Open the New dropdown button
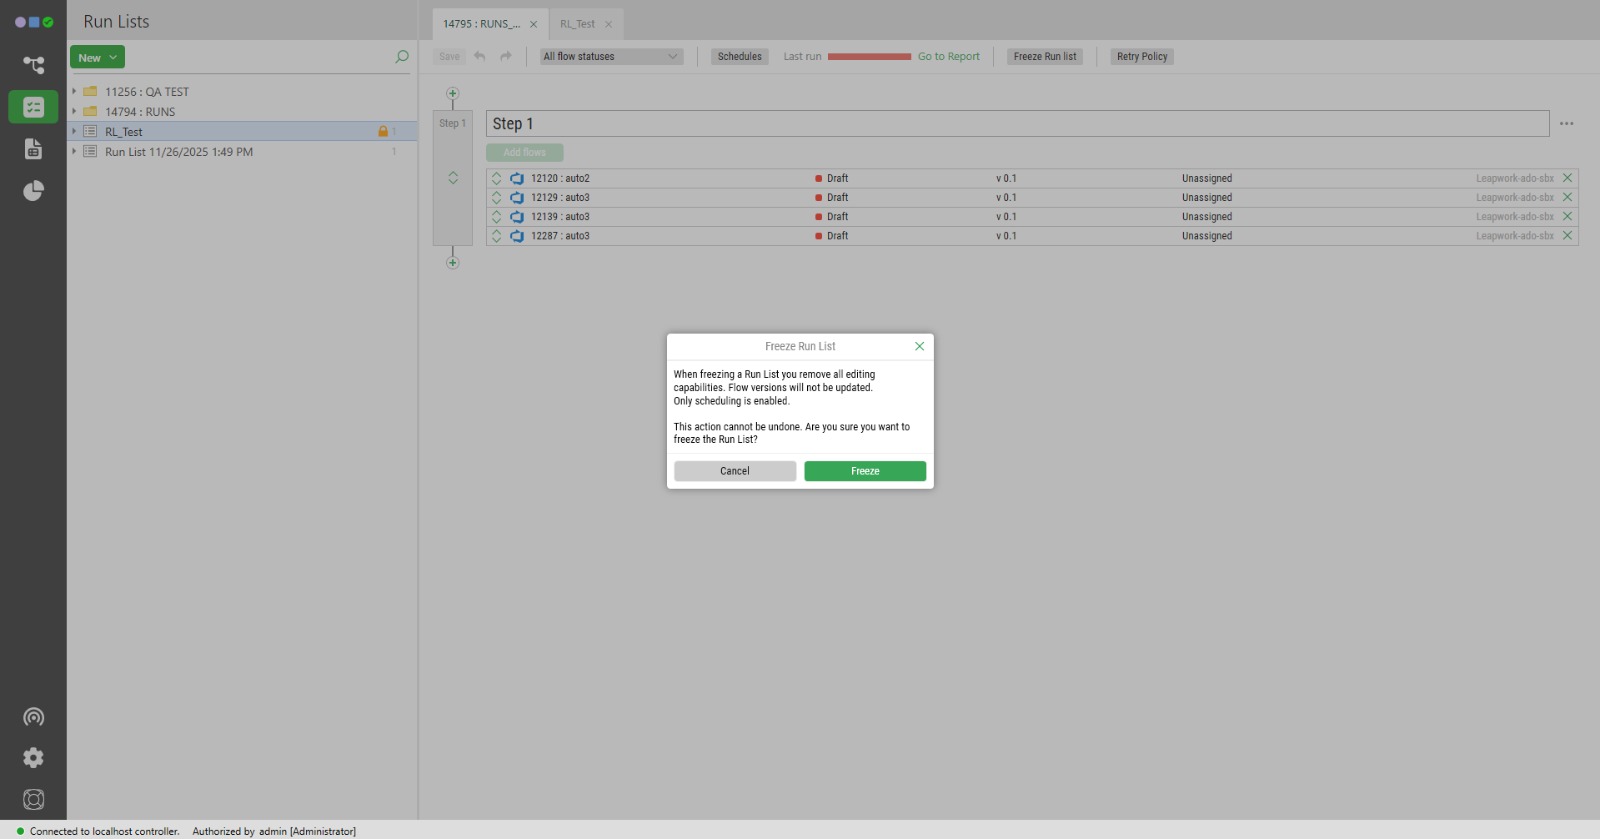This screenshot has width=1600, height=839. [x=97, y=58]
